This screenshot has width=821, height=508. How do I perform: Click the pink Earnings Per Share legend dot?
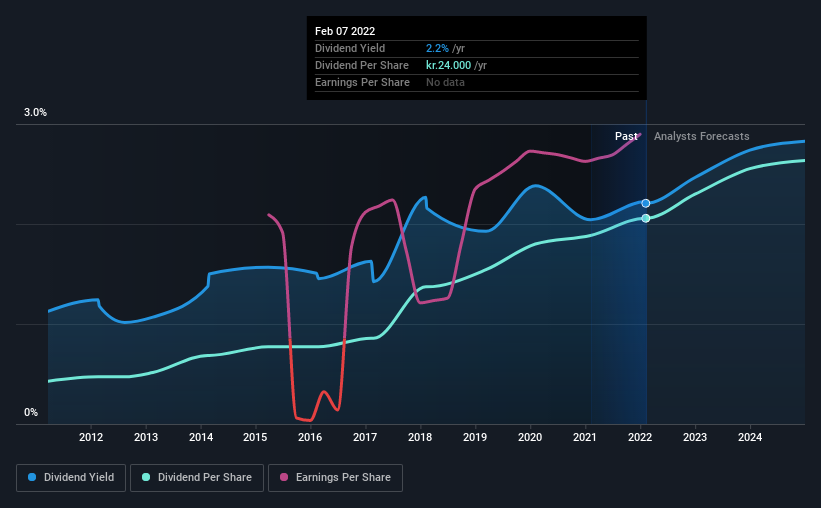284,477
